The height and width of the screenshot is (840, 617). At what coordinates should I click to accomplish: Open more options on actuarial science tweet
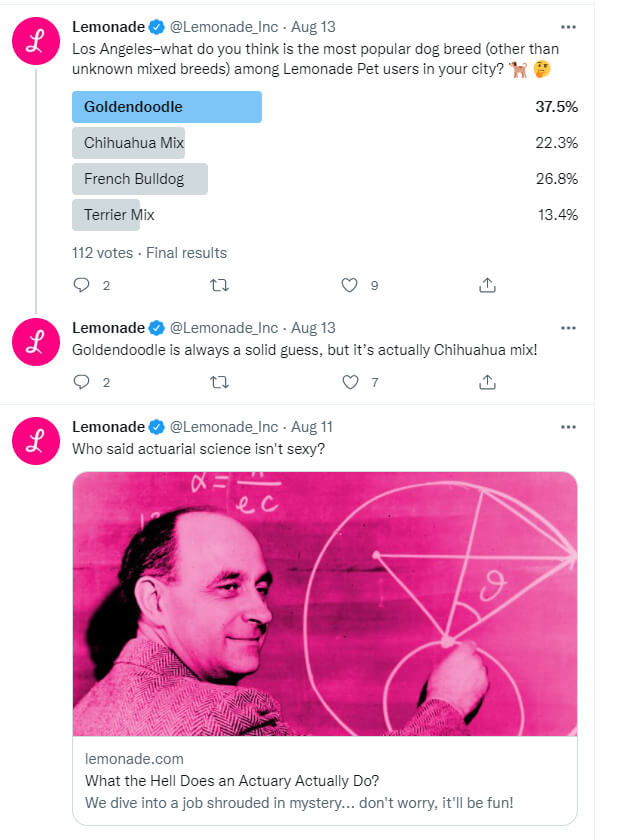tap(568, 427)
